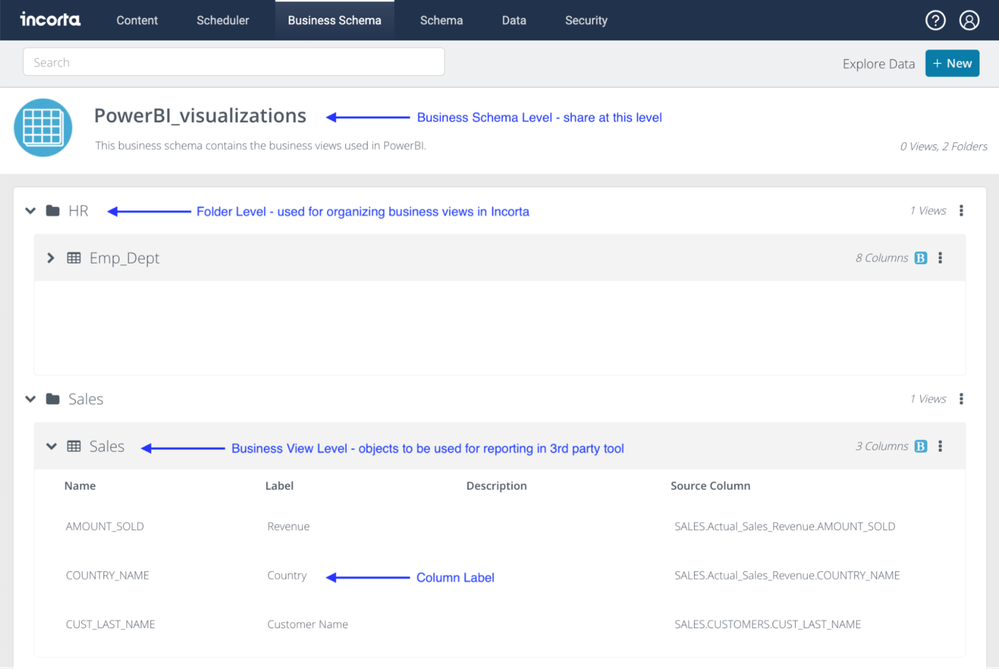999x669 pixels.
Task: Click the blue B badge on Emp_Dept
Action: click(920, 258)
